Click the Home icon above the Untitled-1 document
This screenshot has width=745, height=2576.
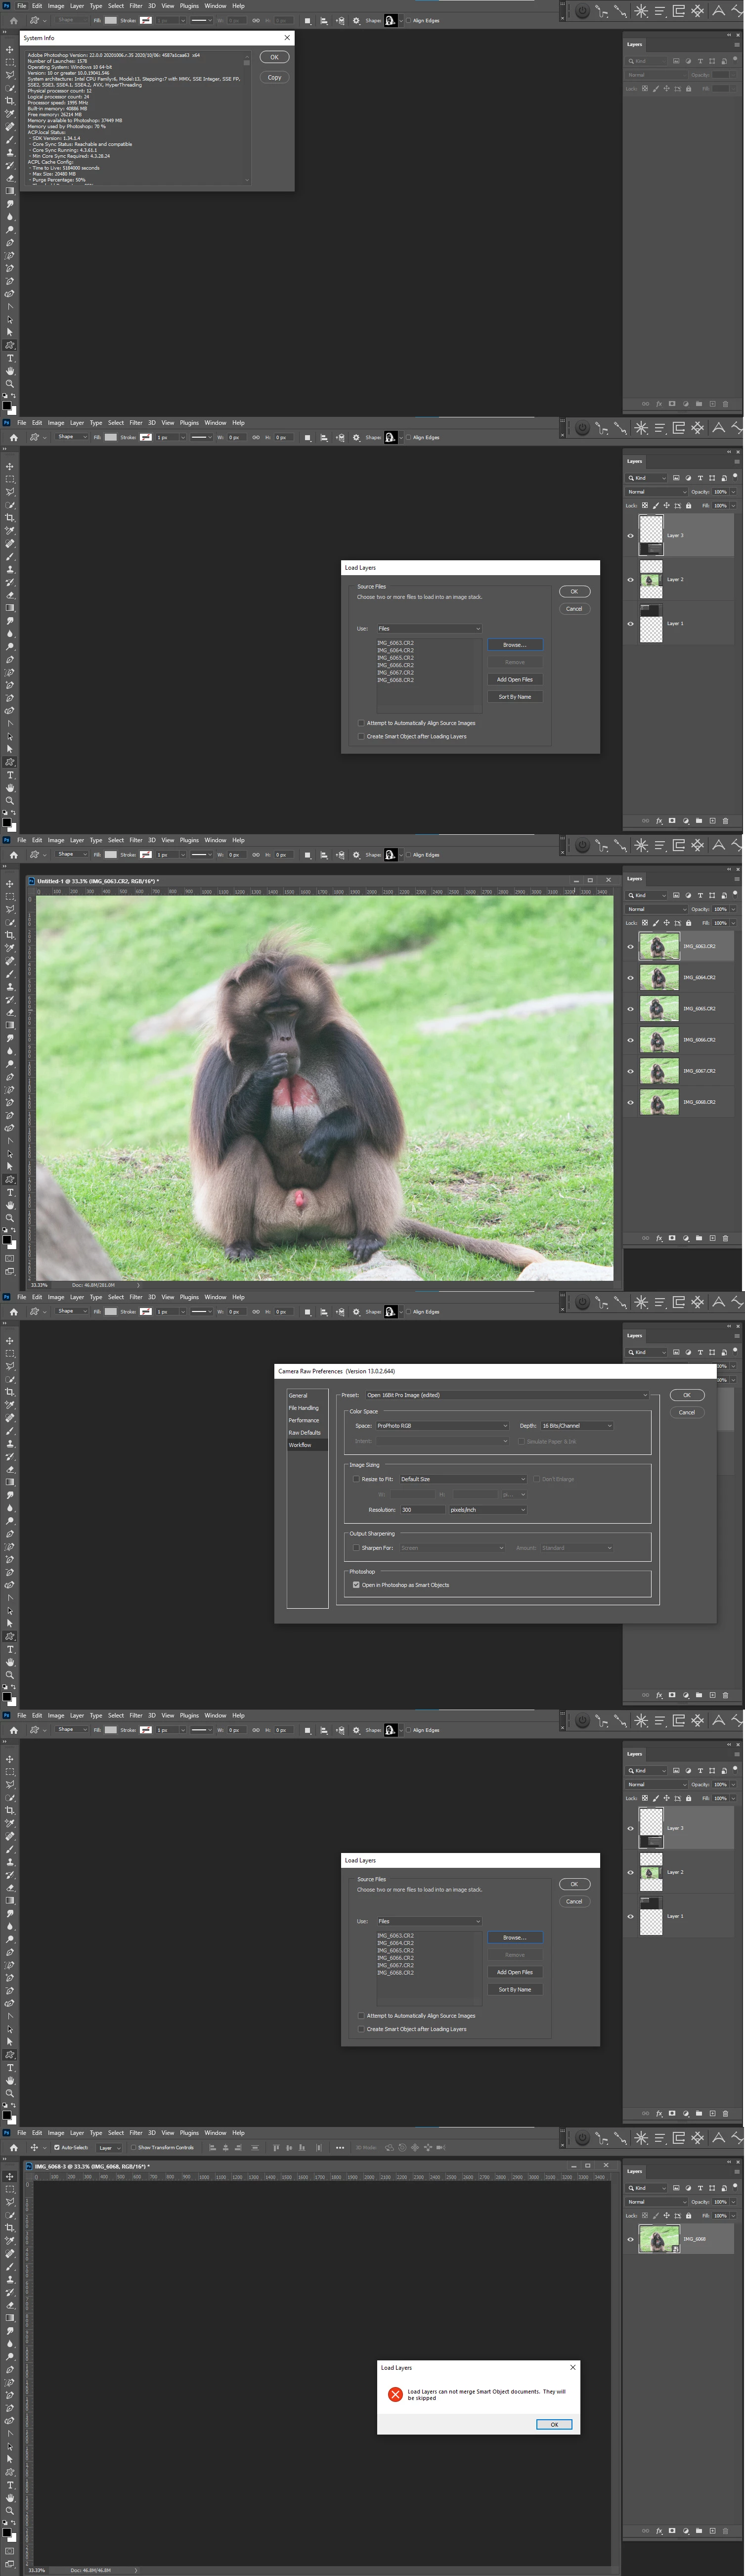(14, 854)
